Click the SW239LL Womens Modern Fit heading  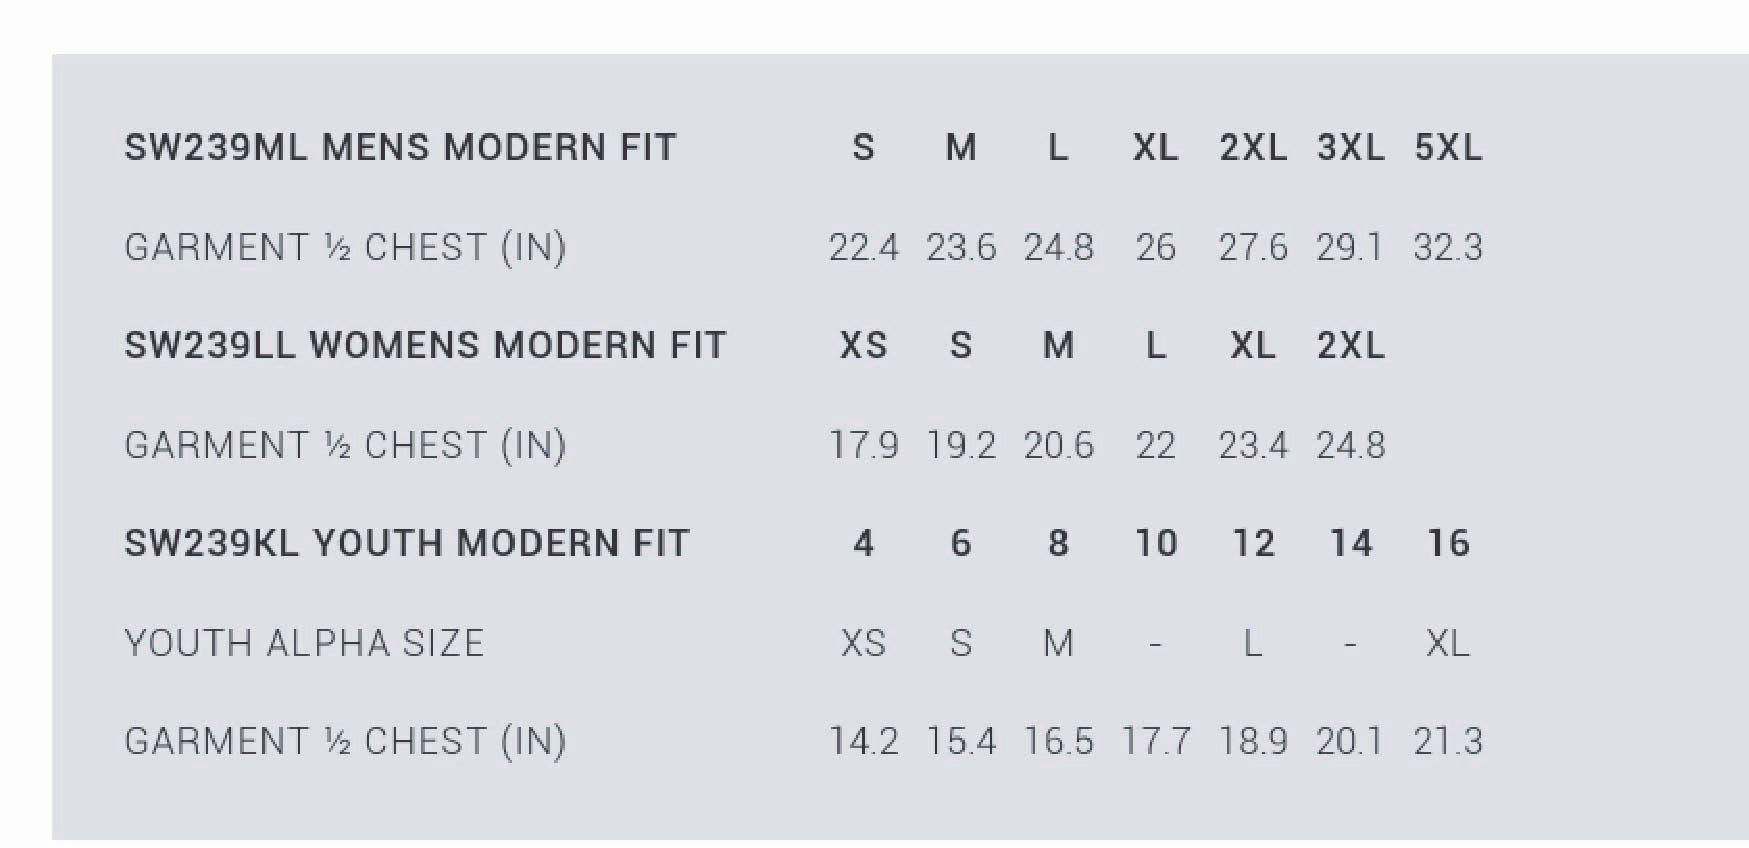tap(425, 346)
